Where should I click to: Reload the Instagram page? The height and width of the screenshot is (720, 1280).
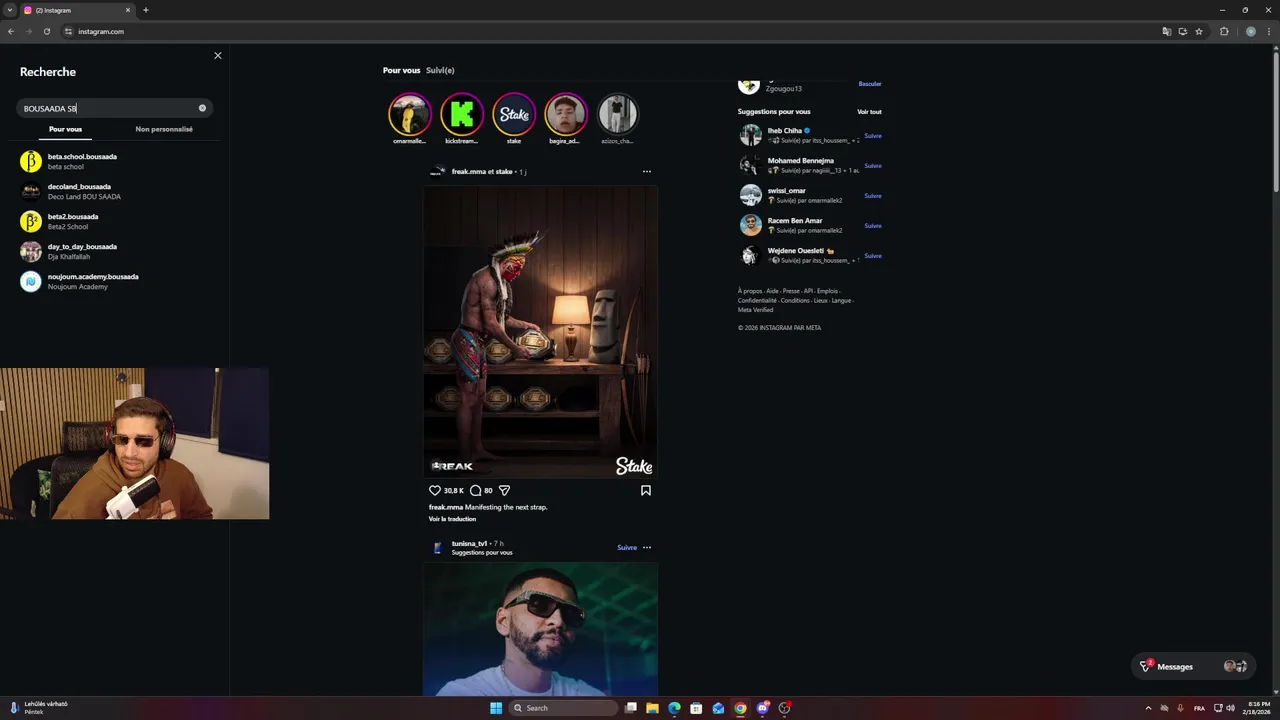pyautogui.click(x=46, y=32)
